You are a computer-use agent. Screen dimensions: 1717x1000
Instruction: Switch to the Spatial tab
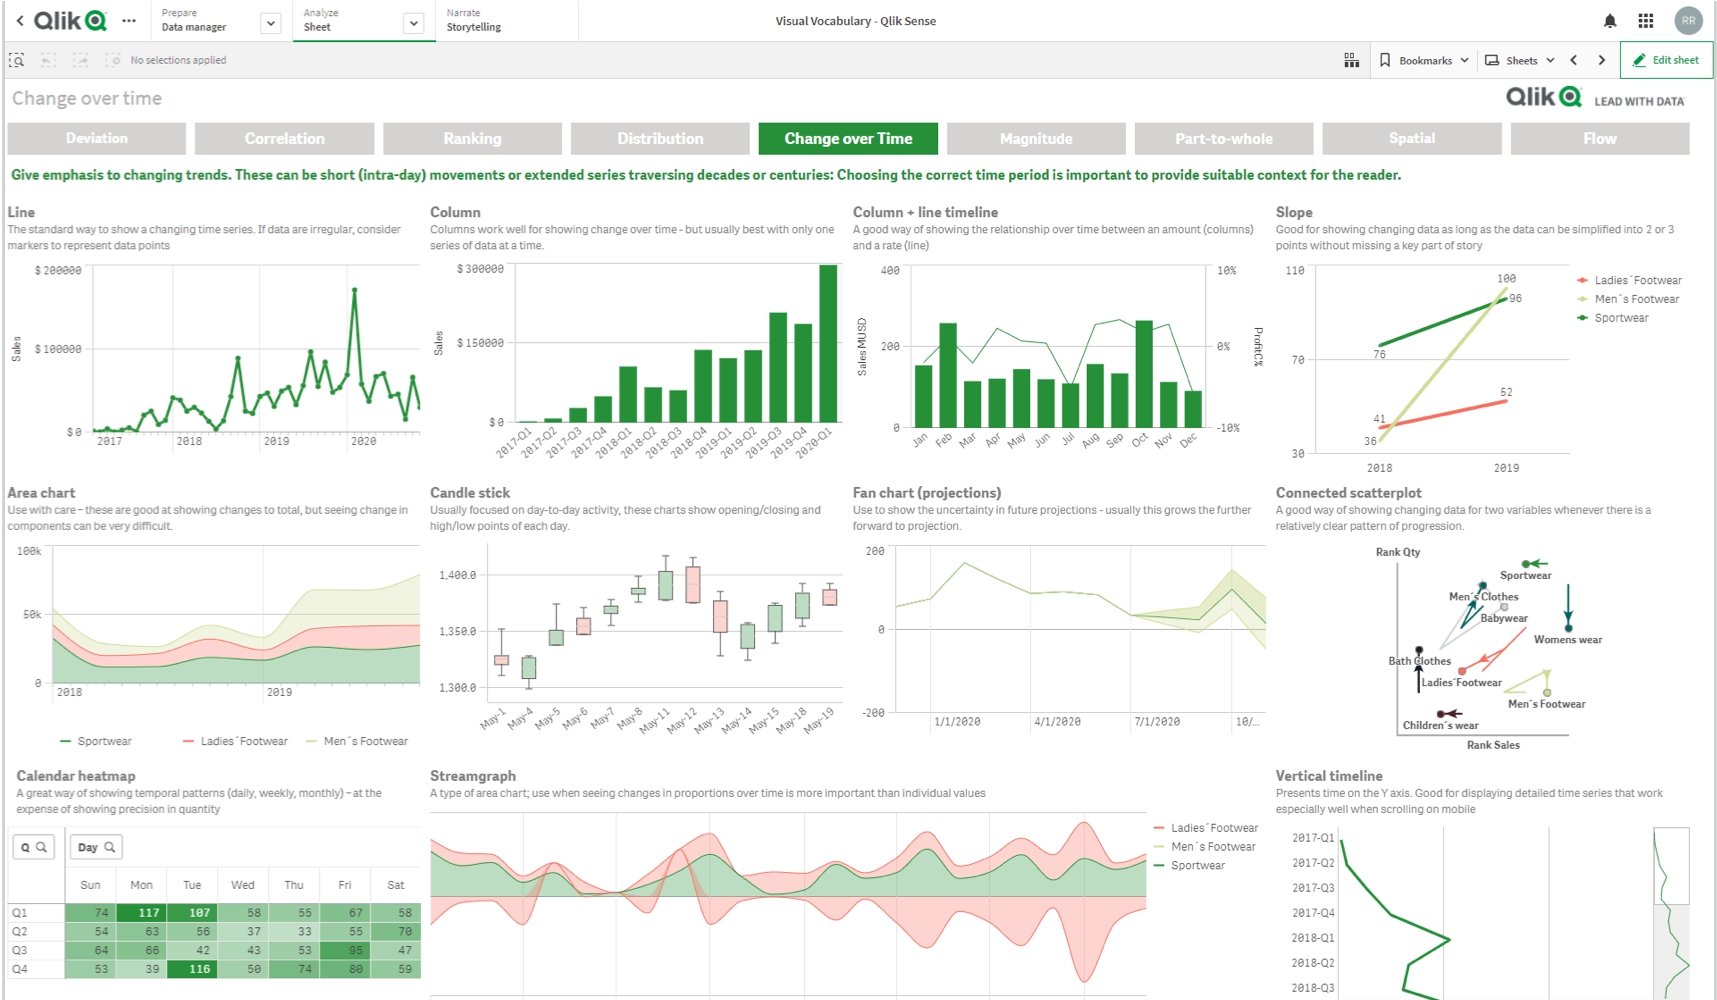(x=1412, y=139)
